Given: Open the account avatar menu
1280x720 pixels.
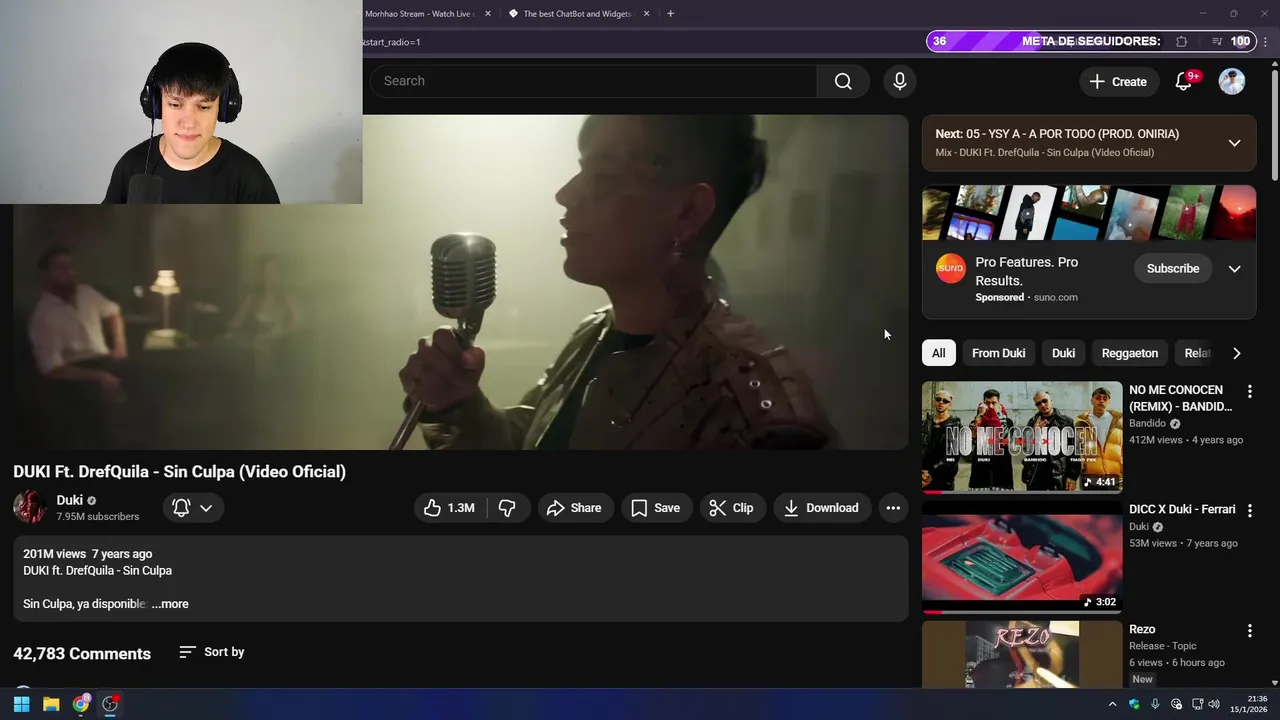Looking at the screenshot, I should tap(1232, 81).
